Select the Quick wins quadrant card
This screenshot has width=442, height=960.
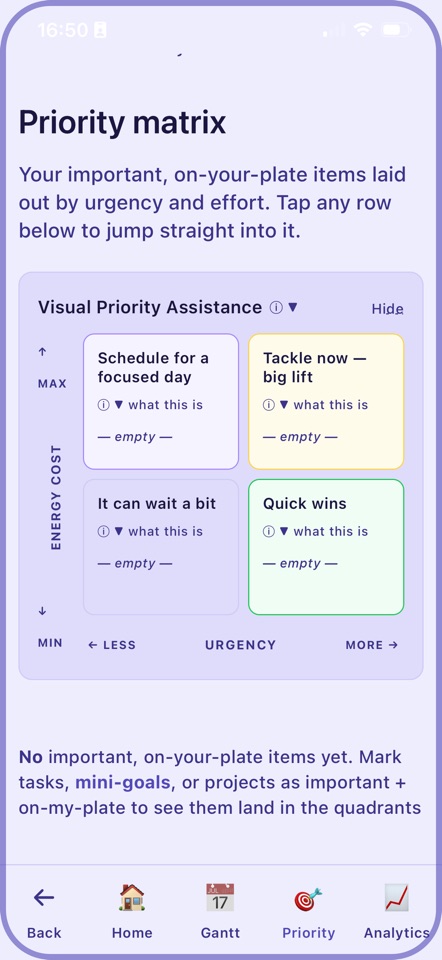[x=326, y=547]
